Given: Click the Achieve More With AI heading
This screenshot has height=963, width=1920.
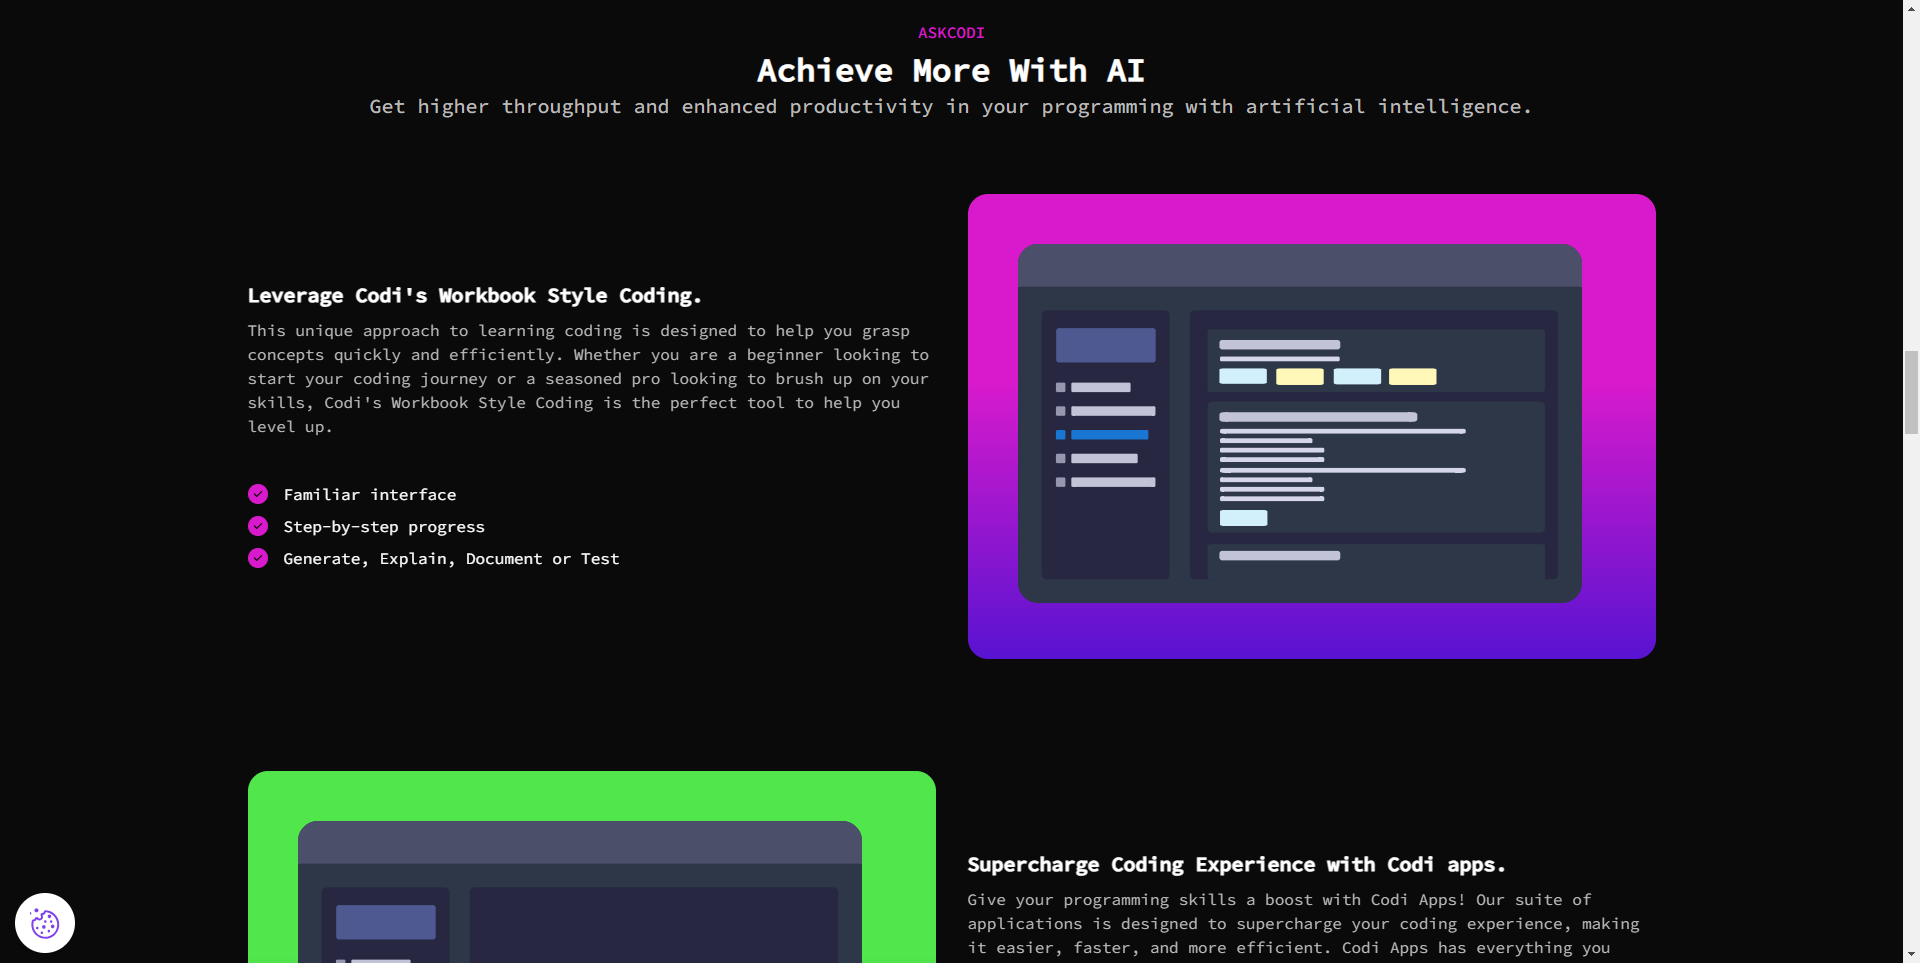Looking at the screenshot, I should tap(951, 71).
